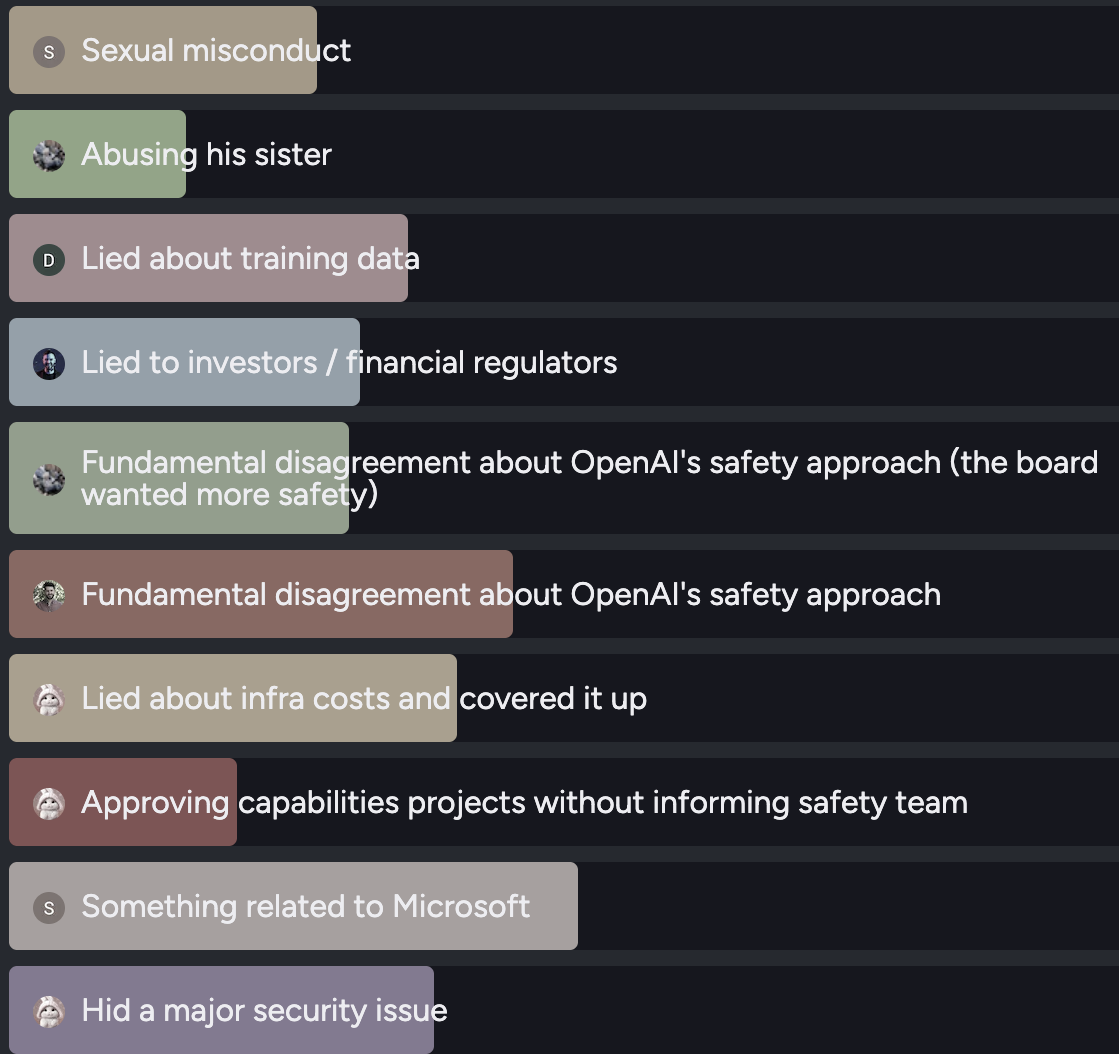Click the avatar by Hid a major security issue
Image resolution: width=1119 pixels, height=1054 pixels.
pyautogui.click(x=49, y=1012)
